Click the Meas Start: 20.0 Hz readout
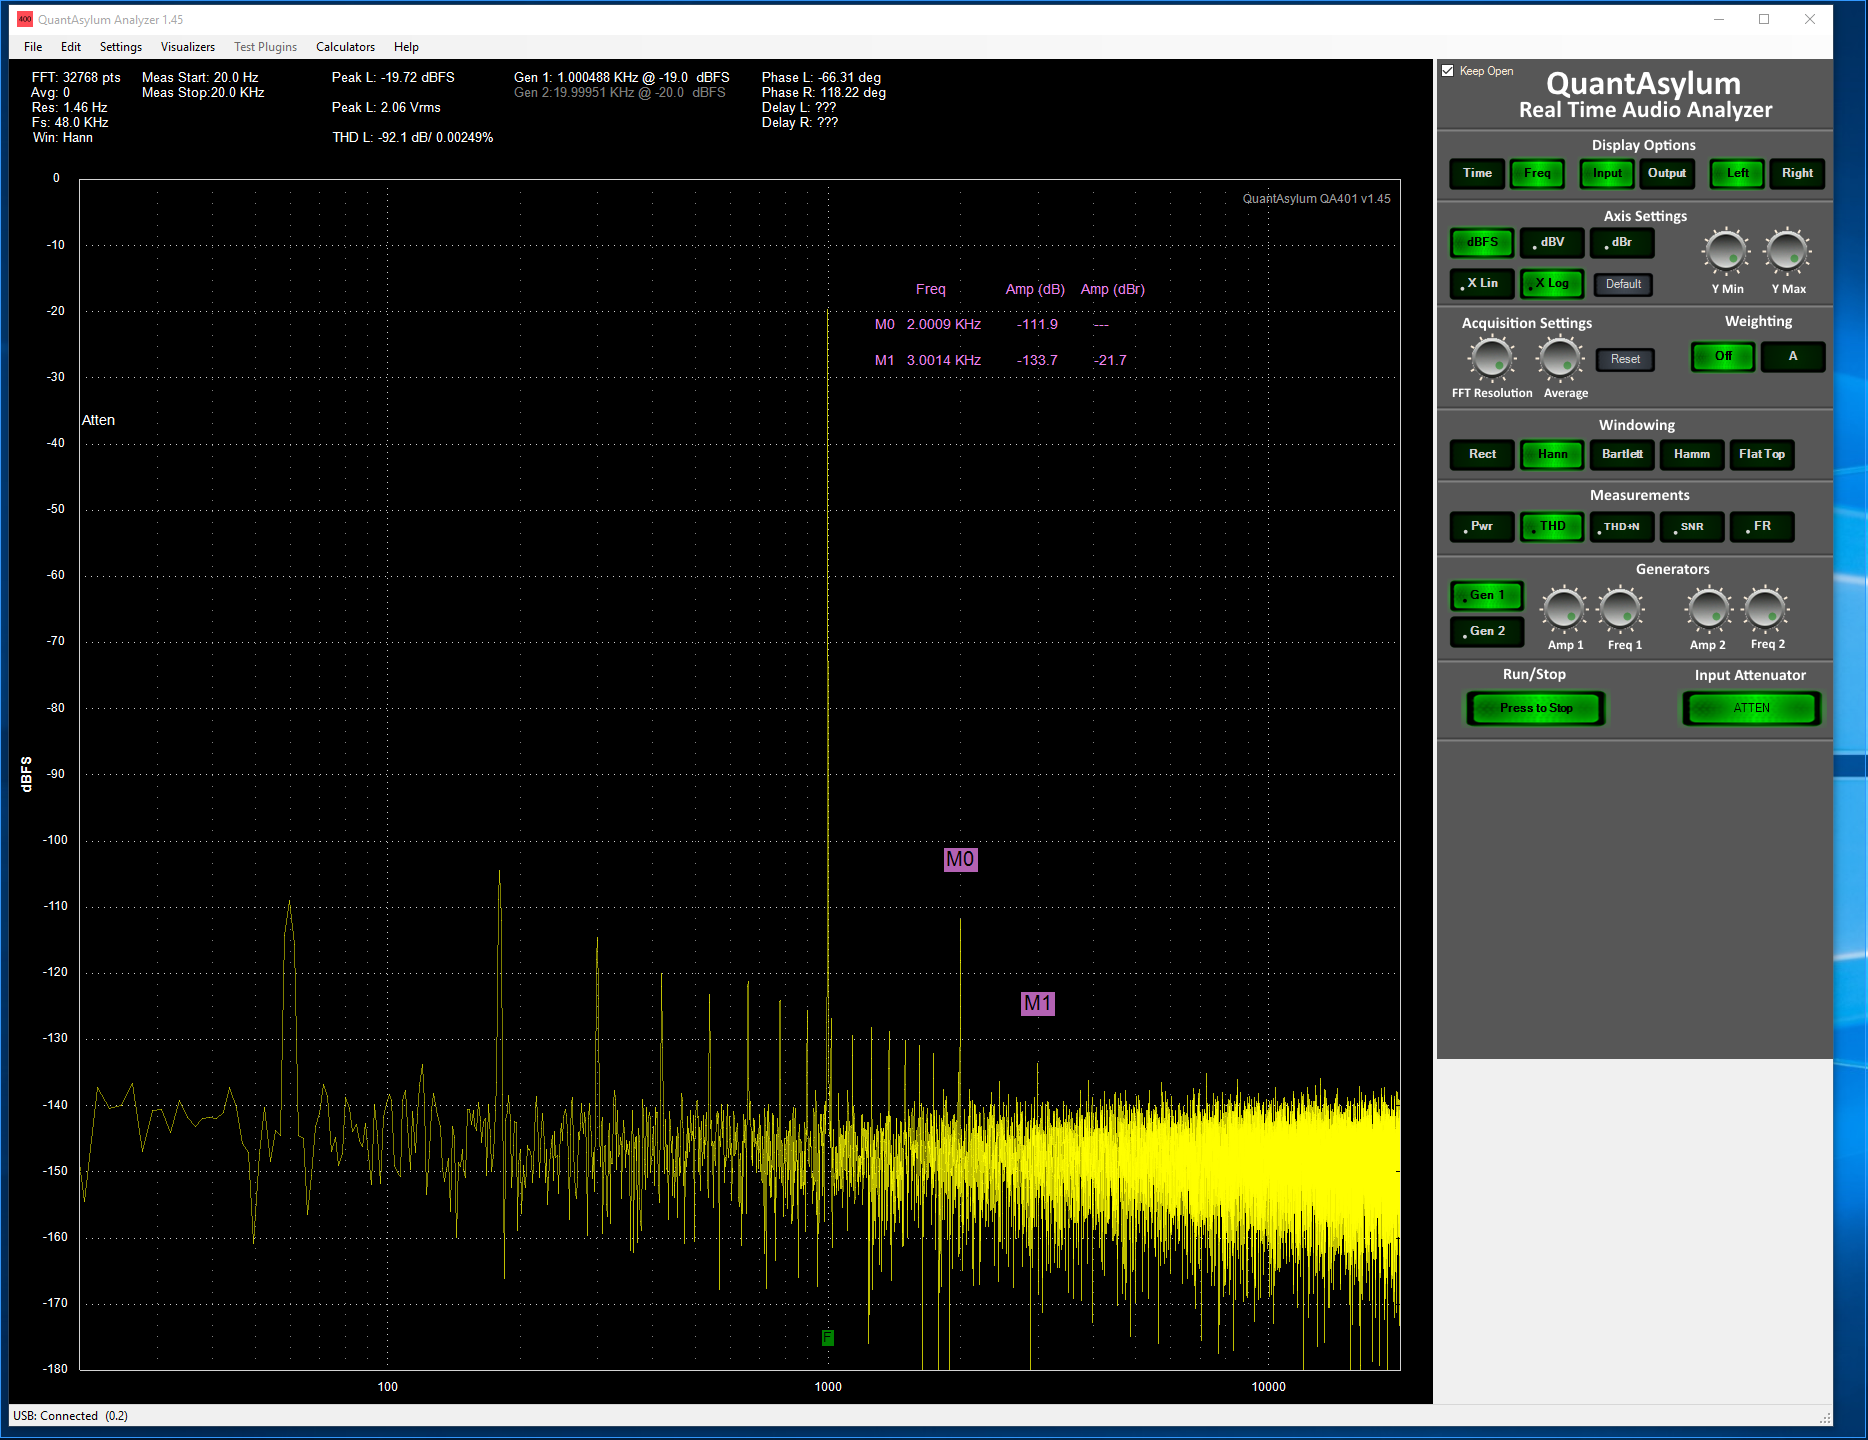Image resolution: width=1868 pixels, height=1440 pixels. 200,77
